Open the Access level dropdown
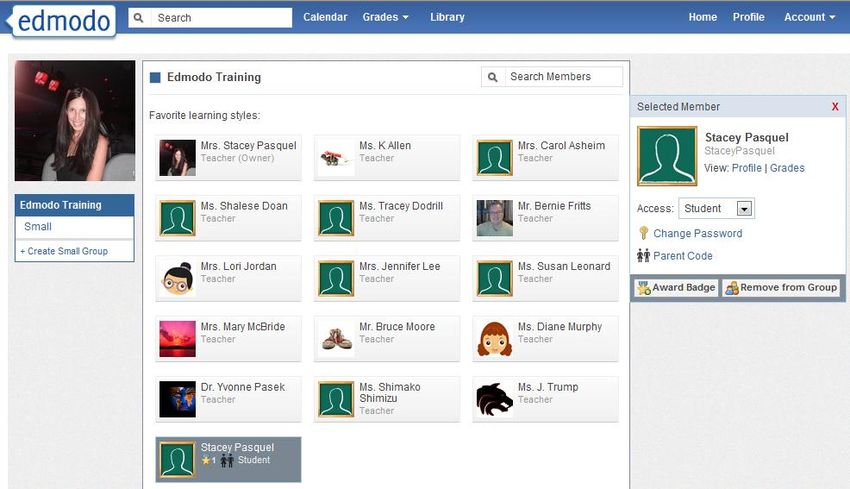850x489 pixels. tap(716, 208)
